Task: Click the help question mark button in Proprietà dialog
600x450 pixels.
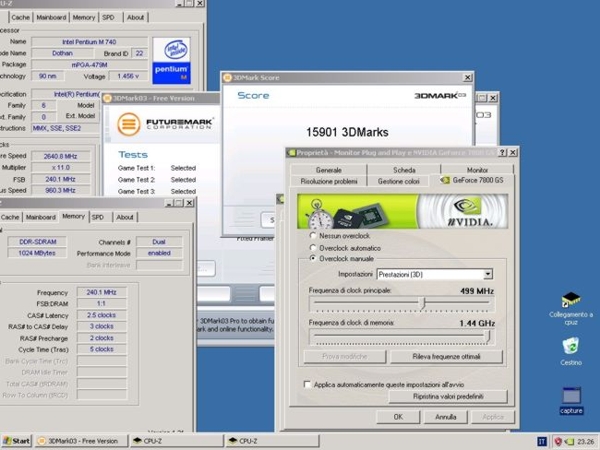Action: click(x=503, y=152)
